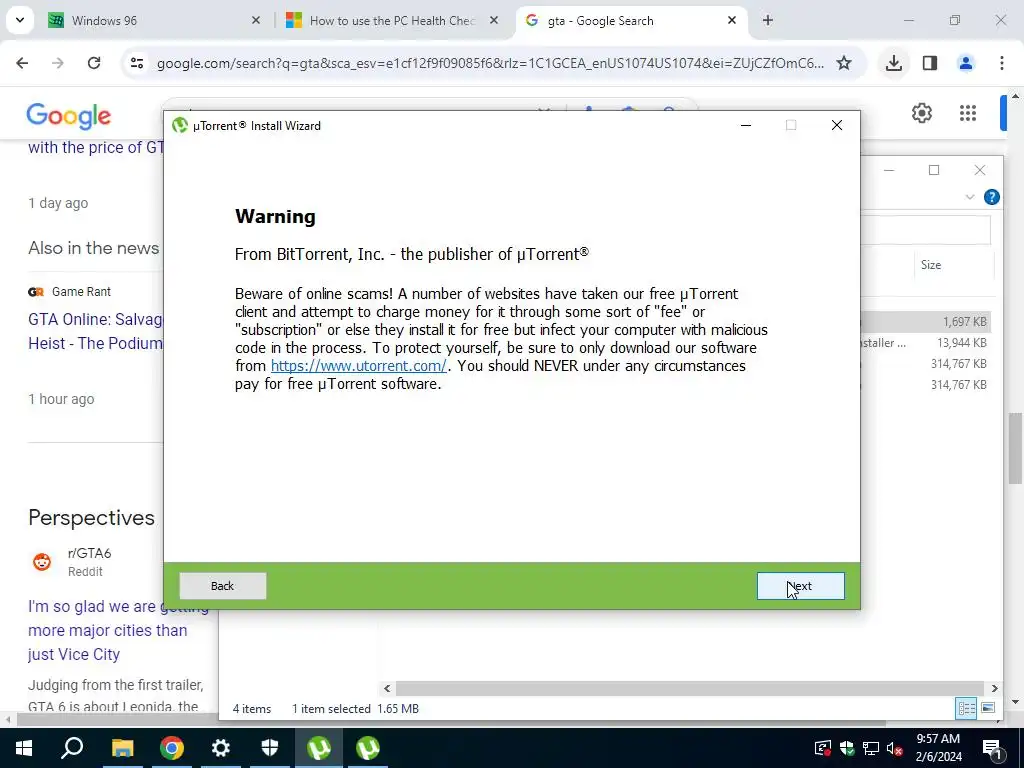
Task: Open Chrome from the taskbar
Action: [x=172, y=748]
